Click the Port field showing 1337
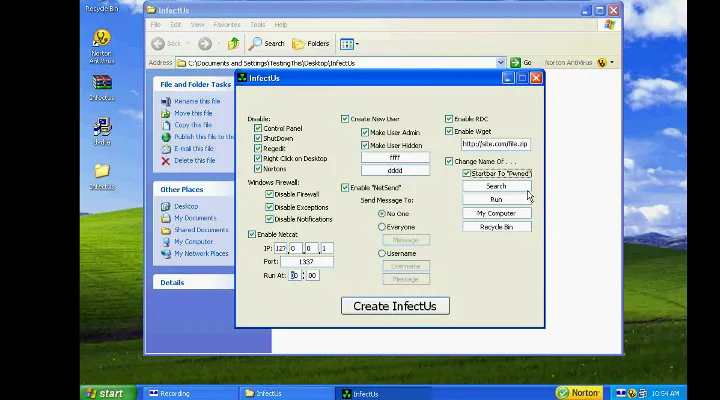This screenshot has width=720, height=400. 307,262
